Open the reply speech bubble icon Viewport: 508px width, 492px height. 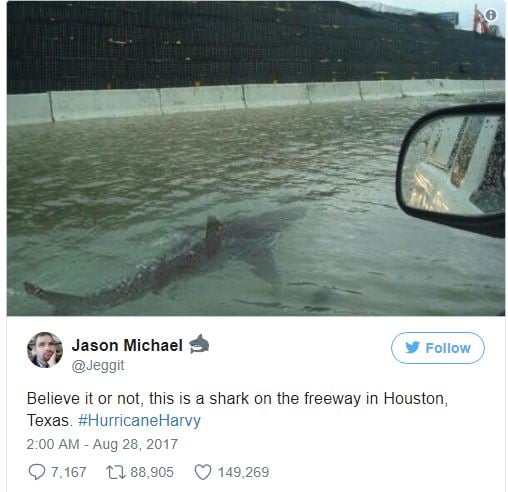click(36, 472)
